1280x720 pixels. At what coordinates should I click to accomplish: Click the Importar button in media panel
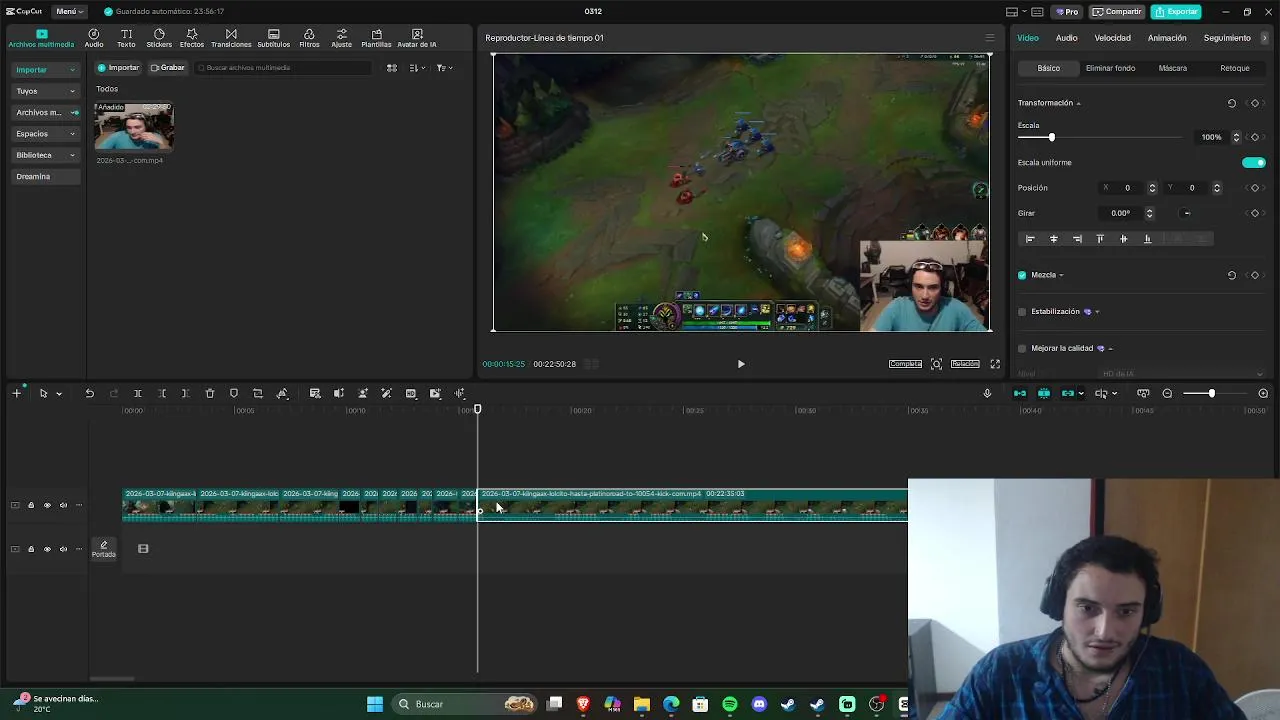118,68
